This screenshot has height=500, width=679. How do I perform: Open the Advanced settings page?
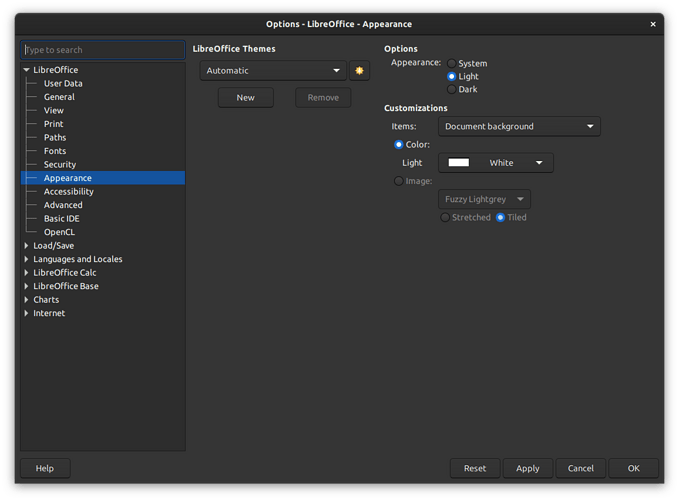[x=63, y=205]
